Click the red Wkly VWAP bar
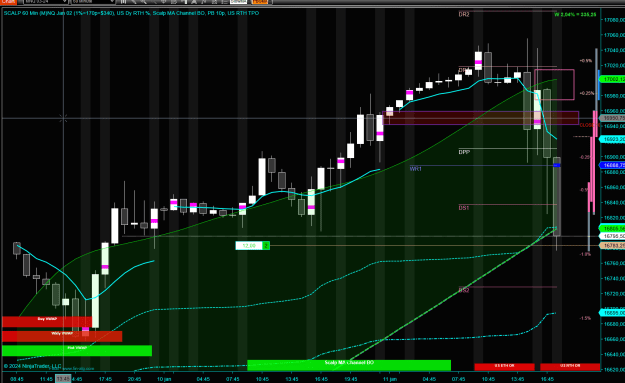625x383 pixels. 62,336
